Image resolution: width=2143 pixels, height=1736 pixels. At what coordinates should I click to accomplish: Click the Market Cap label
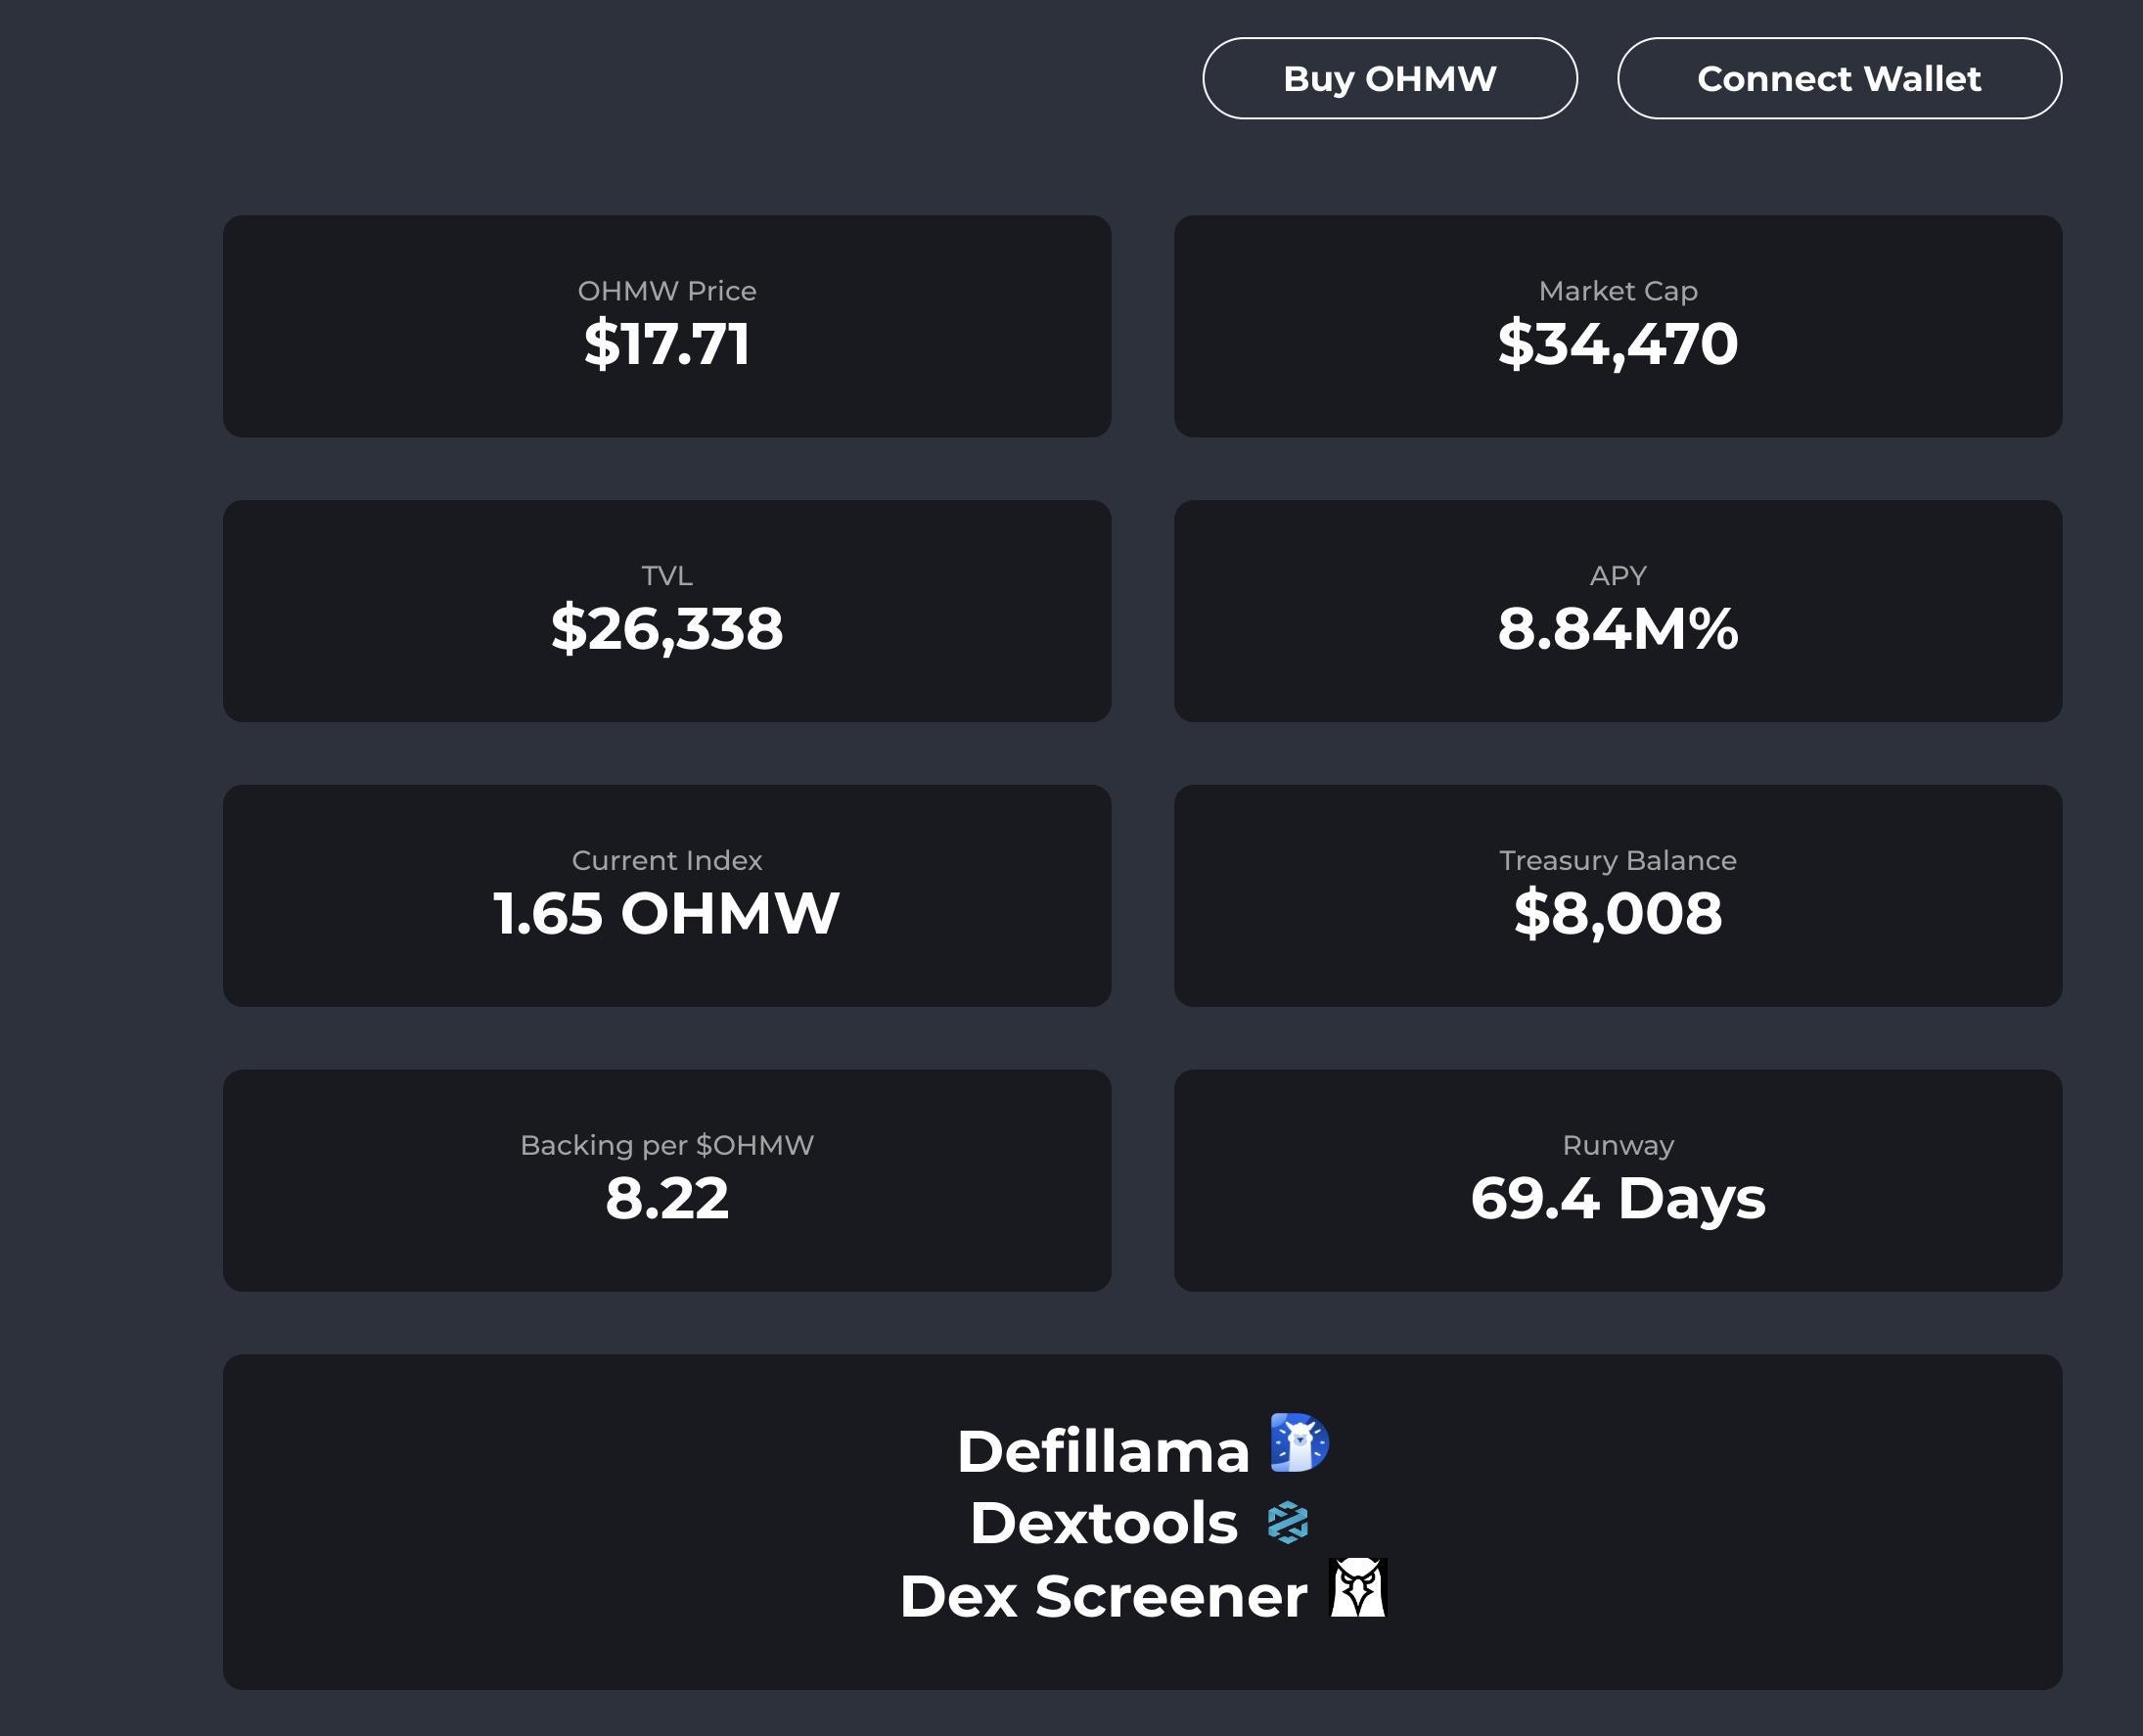[x=1617, y=291]
